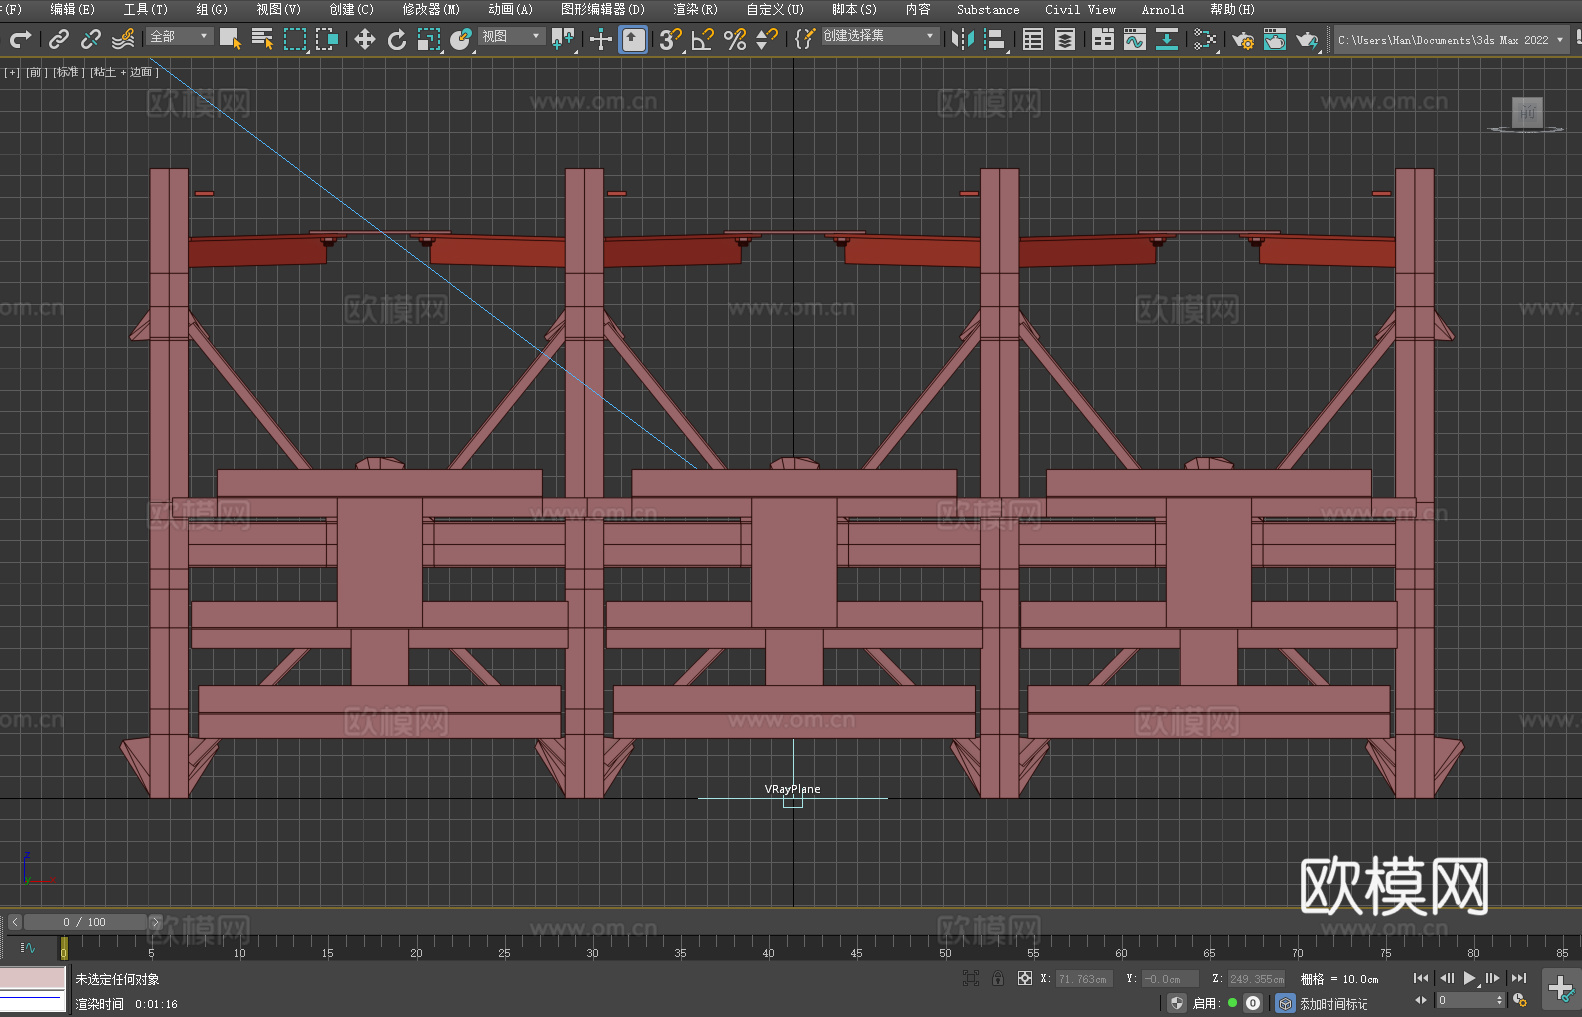Viewport: 1582px width, 1017px height.
Task: Open the Rendered Frame Window
Action: 1275,39
